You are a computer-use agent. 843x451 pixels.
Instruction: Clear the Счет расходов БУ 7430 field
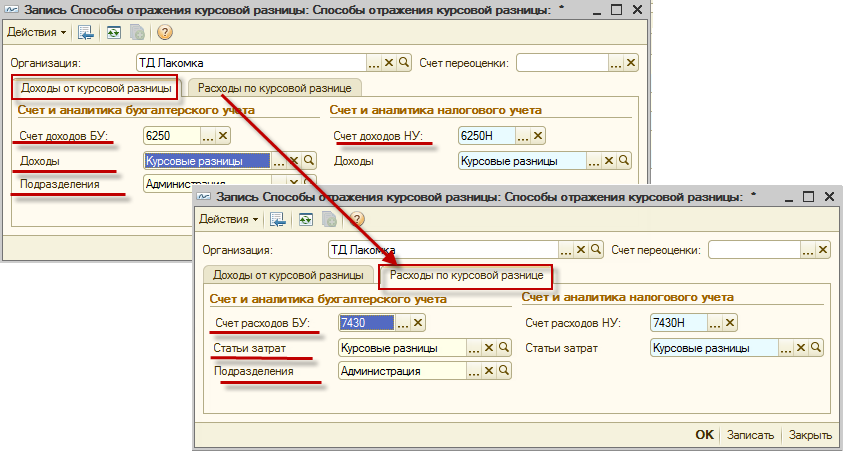click(419, 322)
